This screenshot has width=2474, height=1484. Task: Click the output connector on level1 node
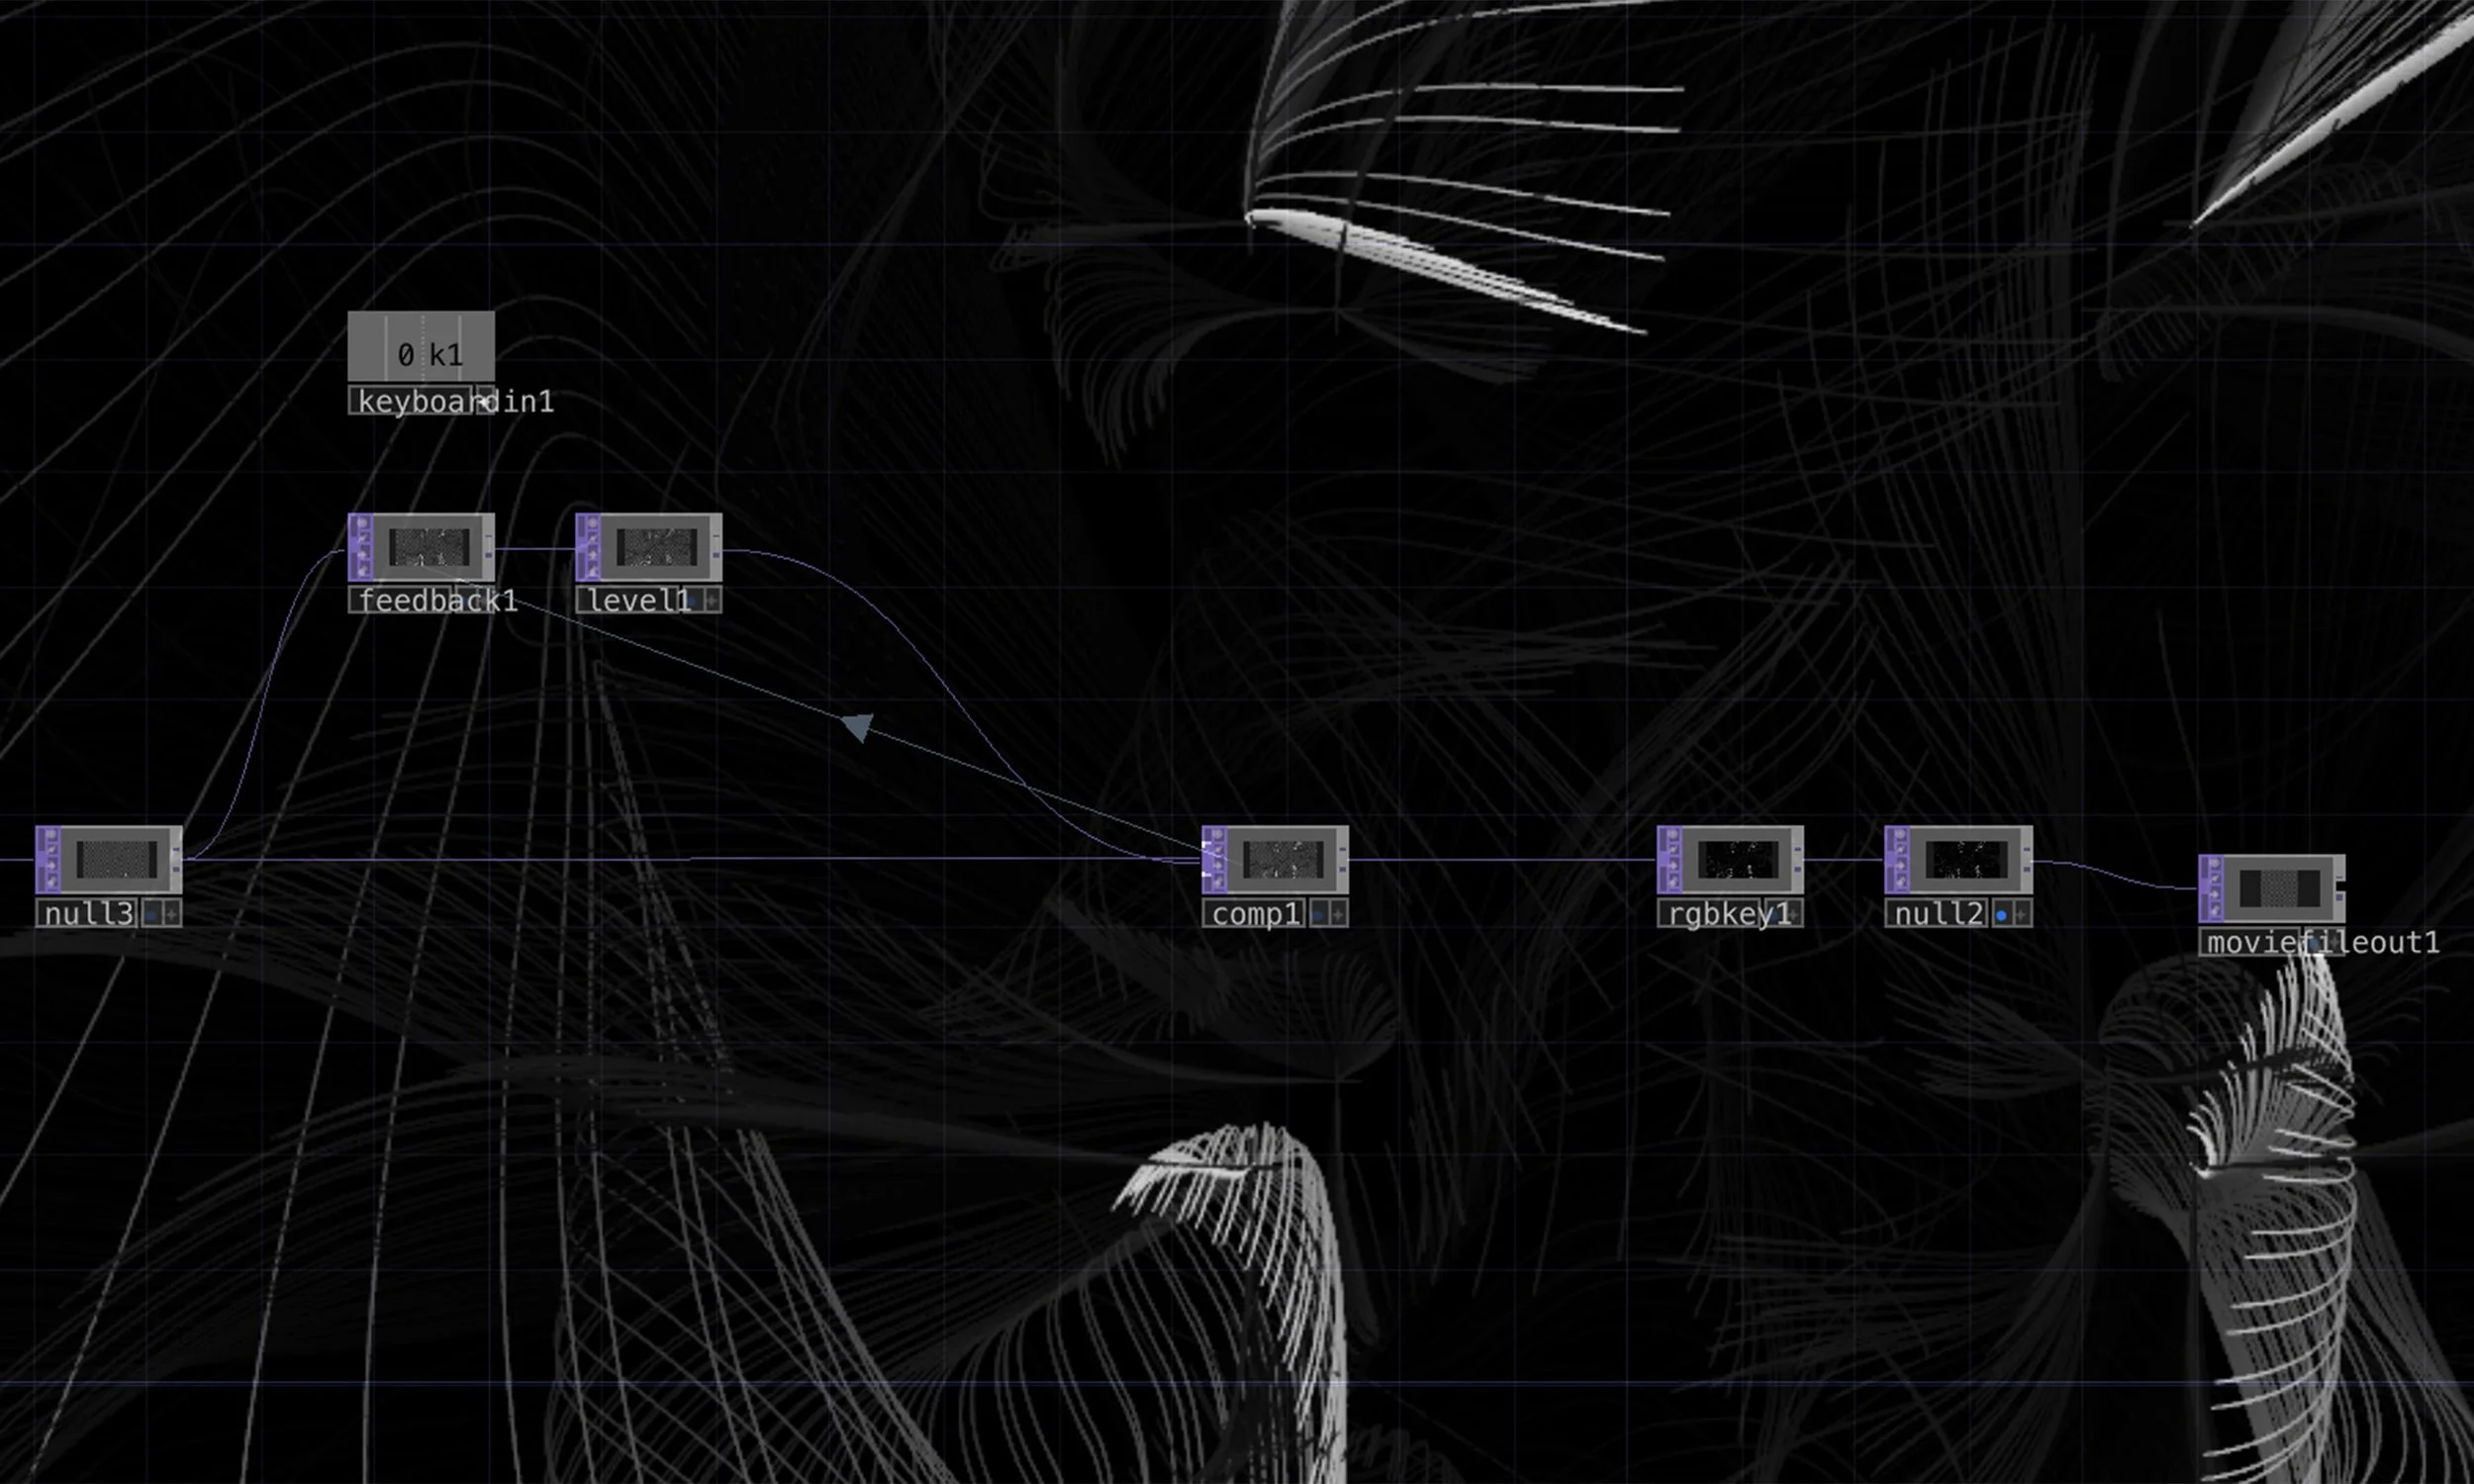pos(716,552)
